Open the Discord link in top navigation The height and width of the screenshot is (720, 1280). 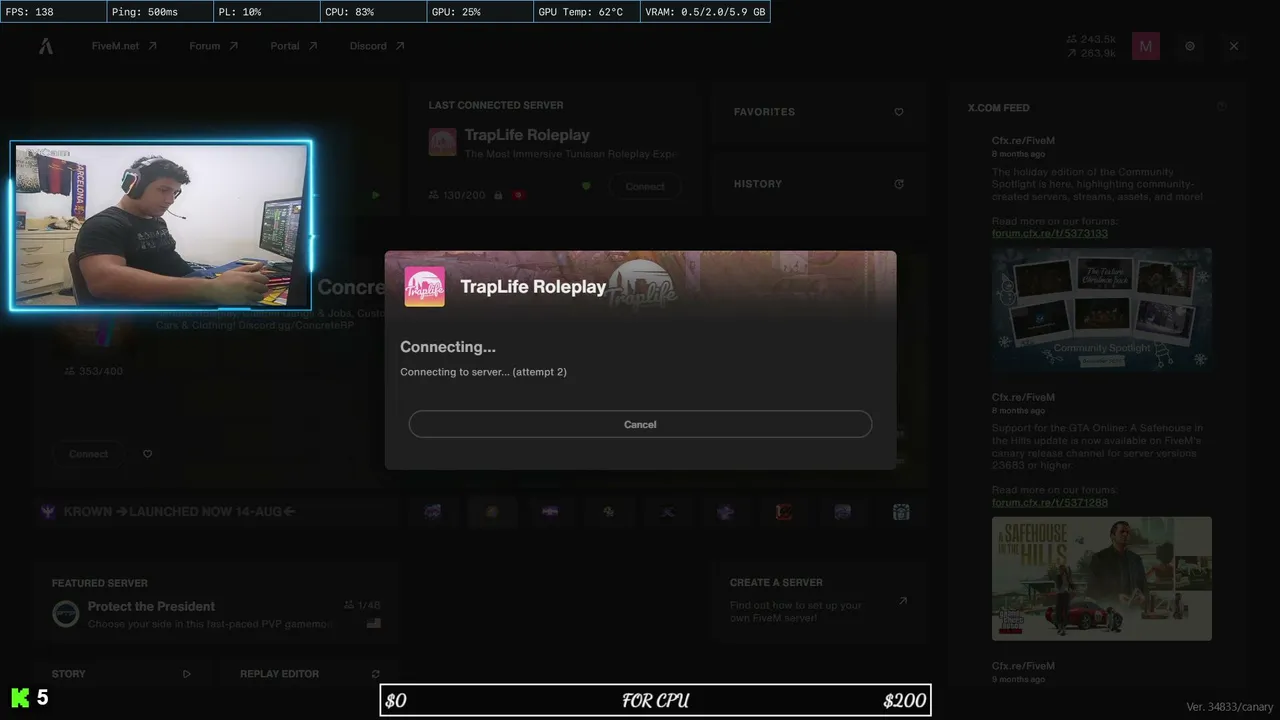pyautogui.click(x=377, y=46)
